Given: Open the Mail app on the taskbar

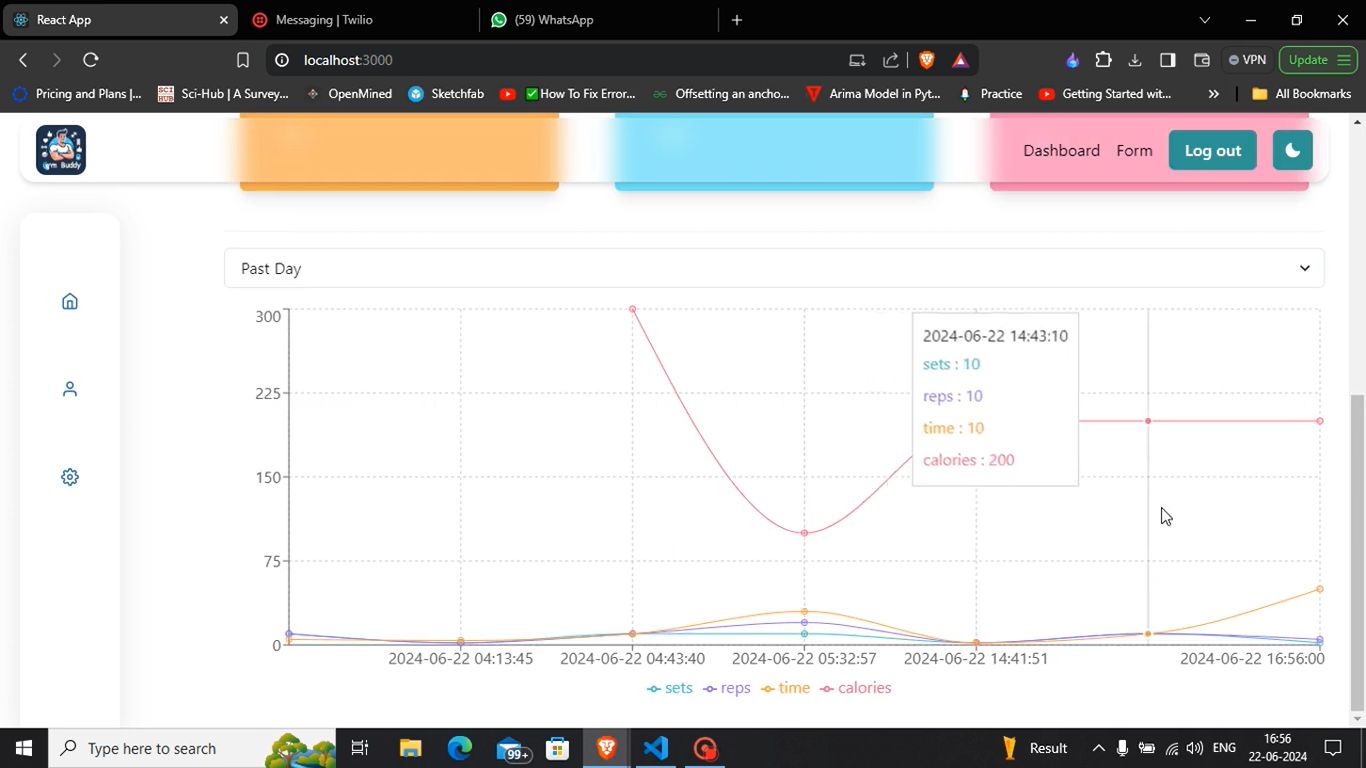Looking at the screenshot, I should click(x=512, y=748).
